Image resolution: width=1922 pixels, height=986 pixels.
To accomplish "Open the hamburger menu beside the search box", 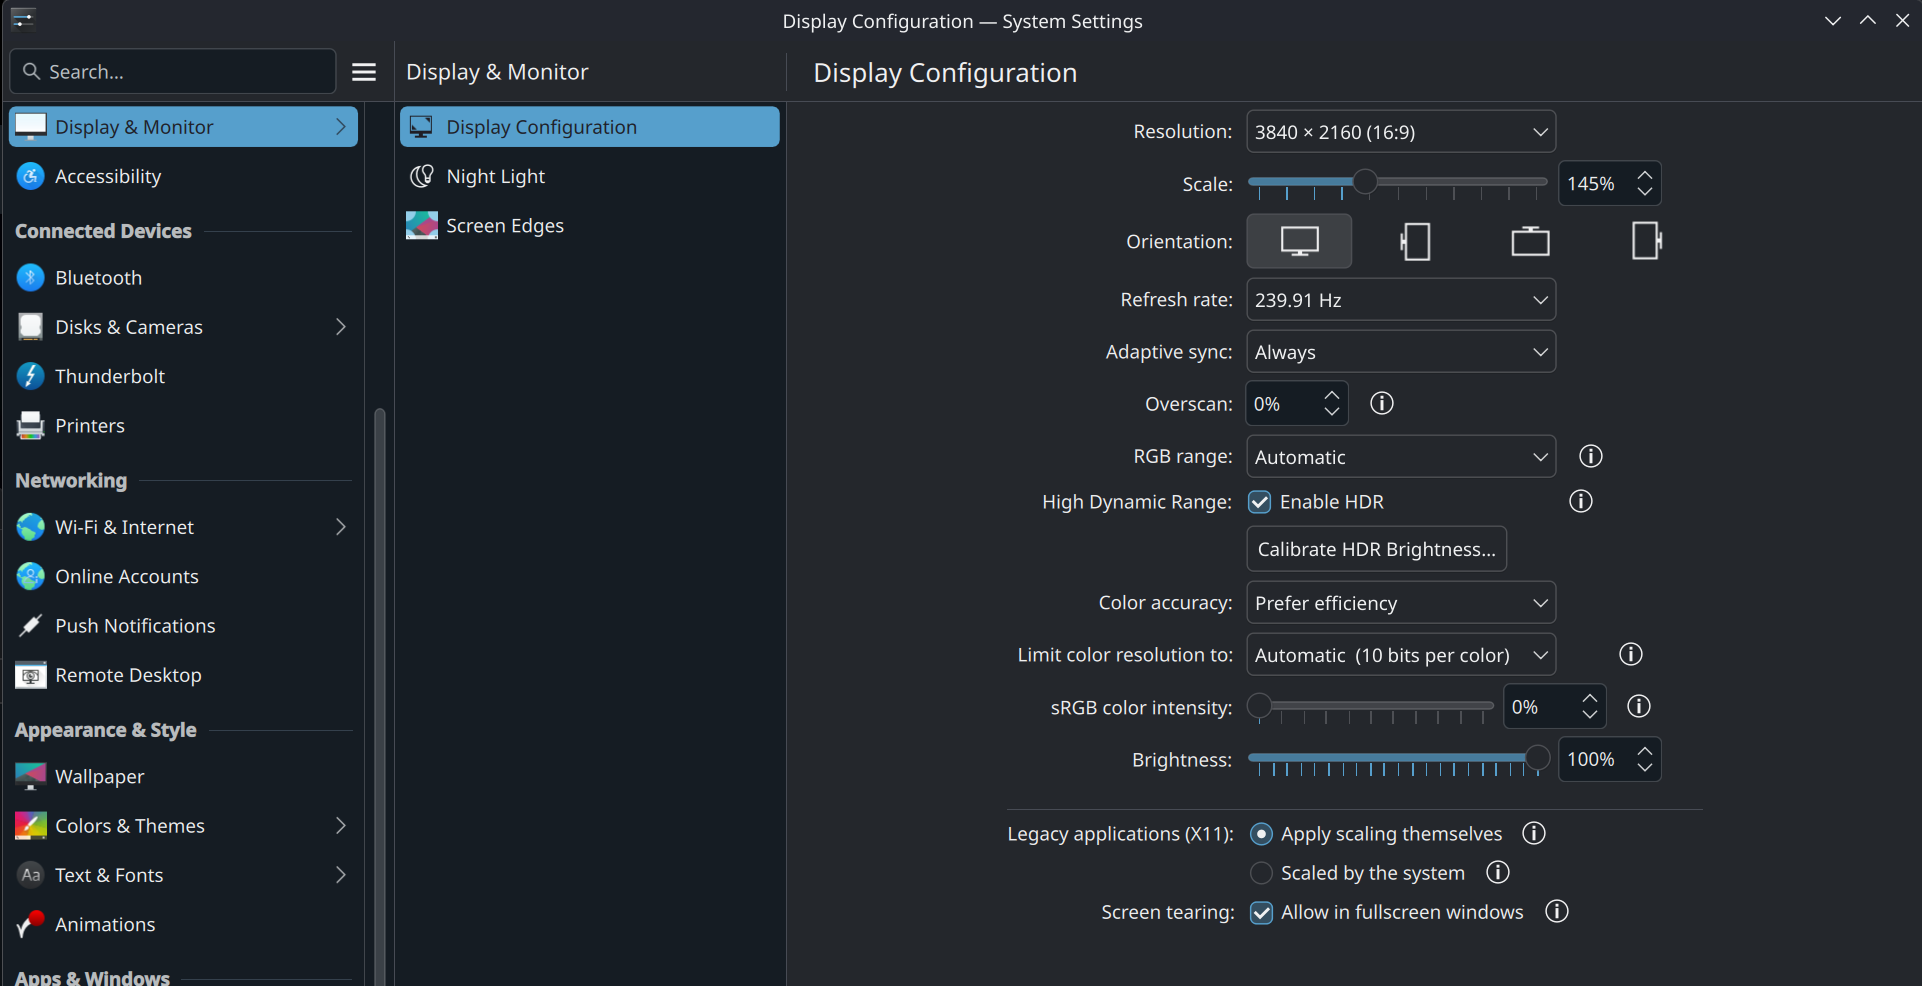I will (x=364, y=72).
